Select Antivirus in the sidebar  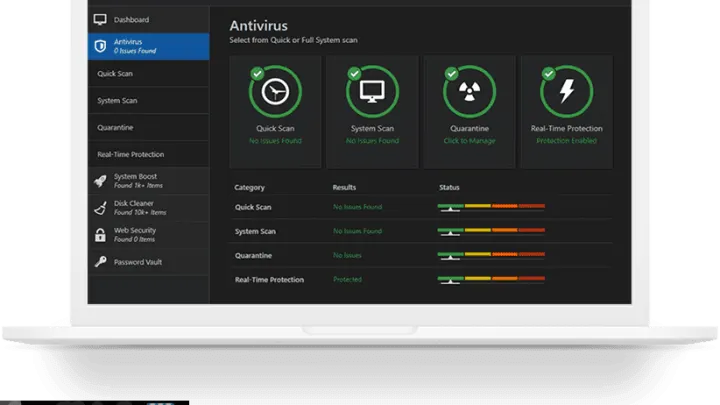pos(148,46)
